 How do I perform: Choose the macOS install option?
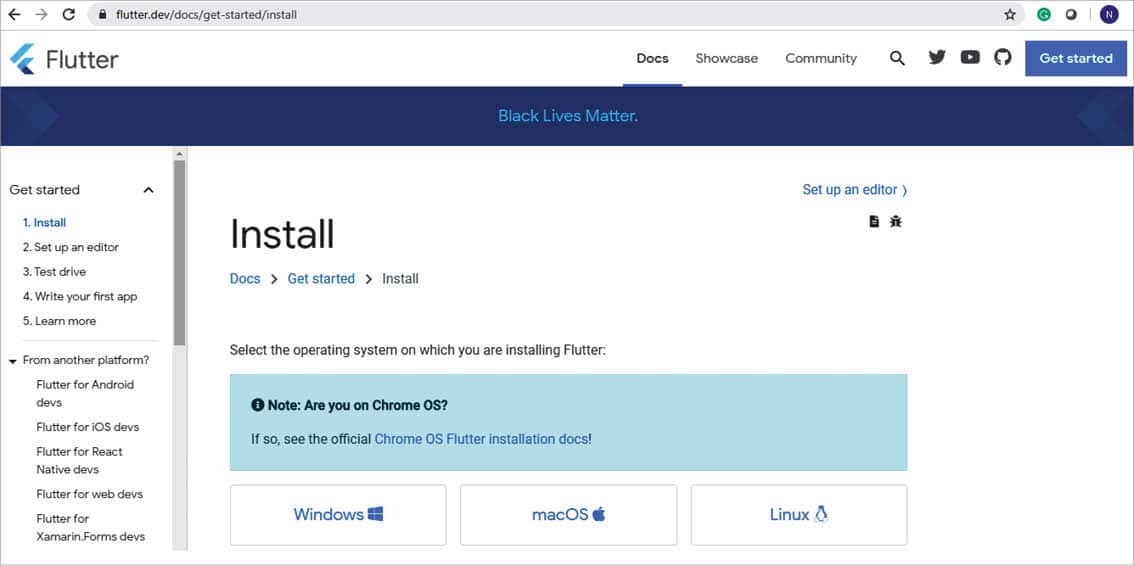[568, 515]
